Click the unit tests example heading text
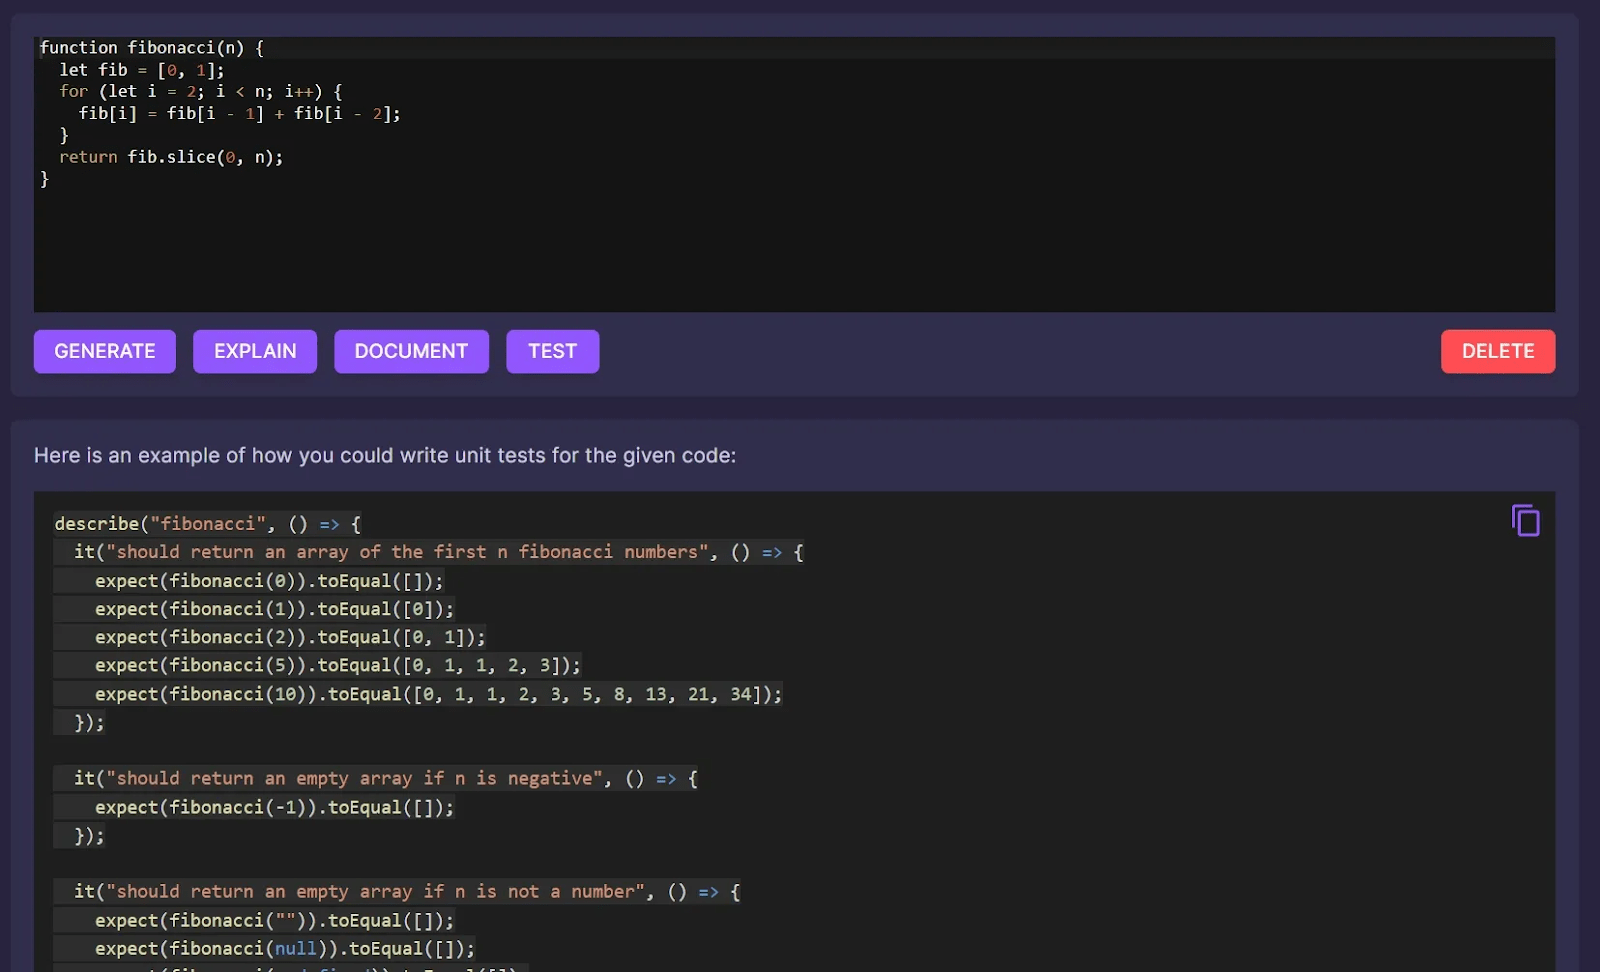Viewport: 1600px width, 972px height. point(384,455)
